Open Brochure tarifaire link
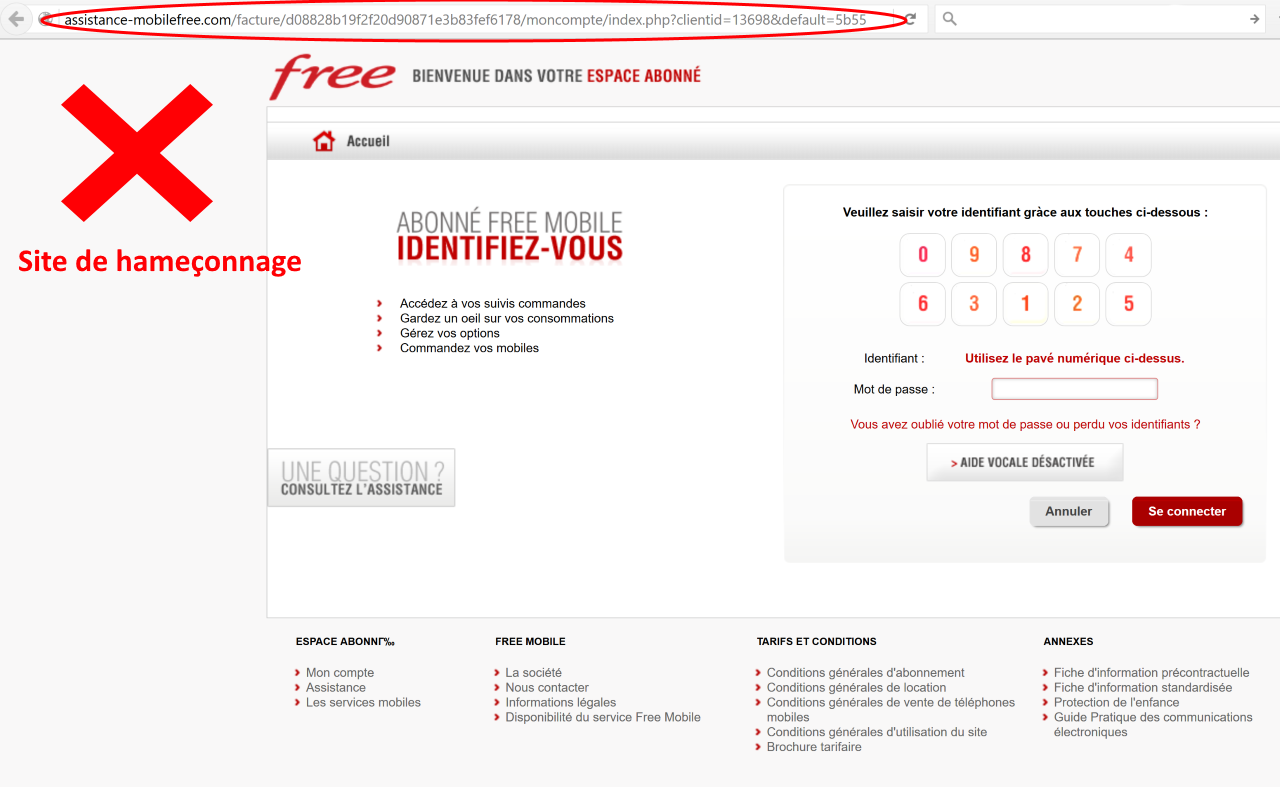Viewport: 1280px width, 787px height. coord(814,748)
